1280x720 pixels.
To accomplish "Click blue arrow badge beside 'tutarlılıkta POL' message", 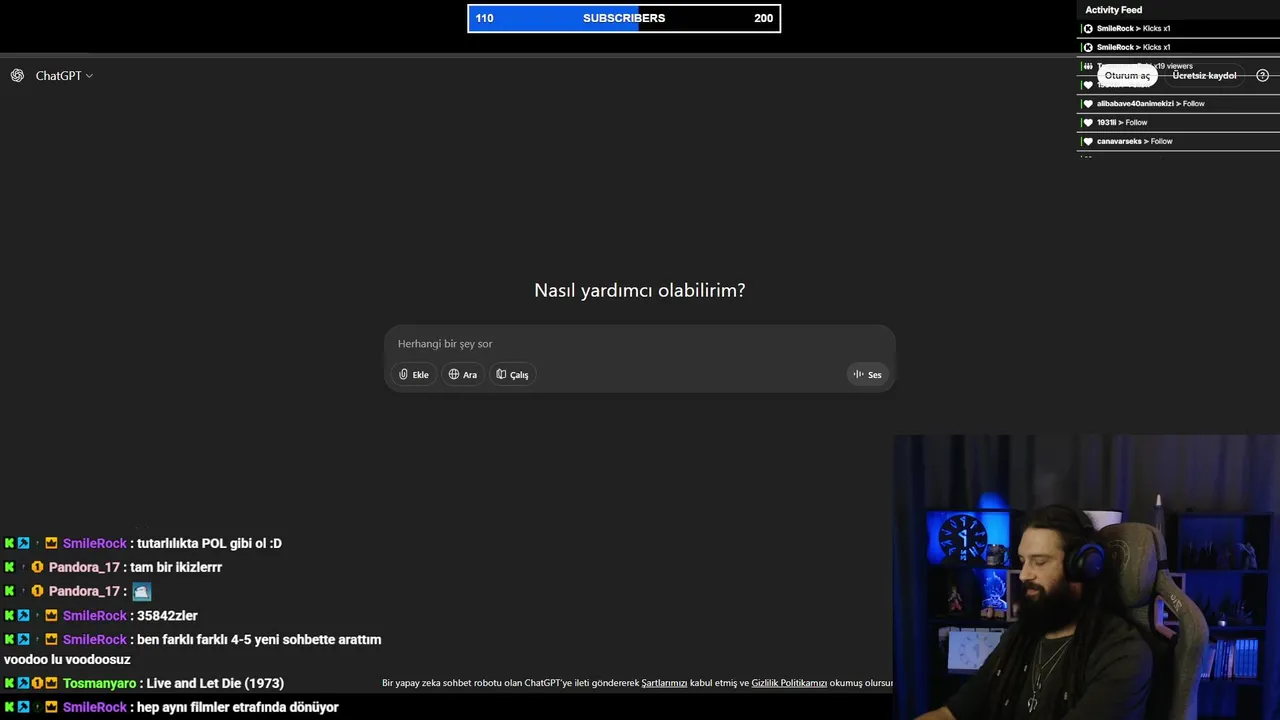I will point(23,544).
